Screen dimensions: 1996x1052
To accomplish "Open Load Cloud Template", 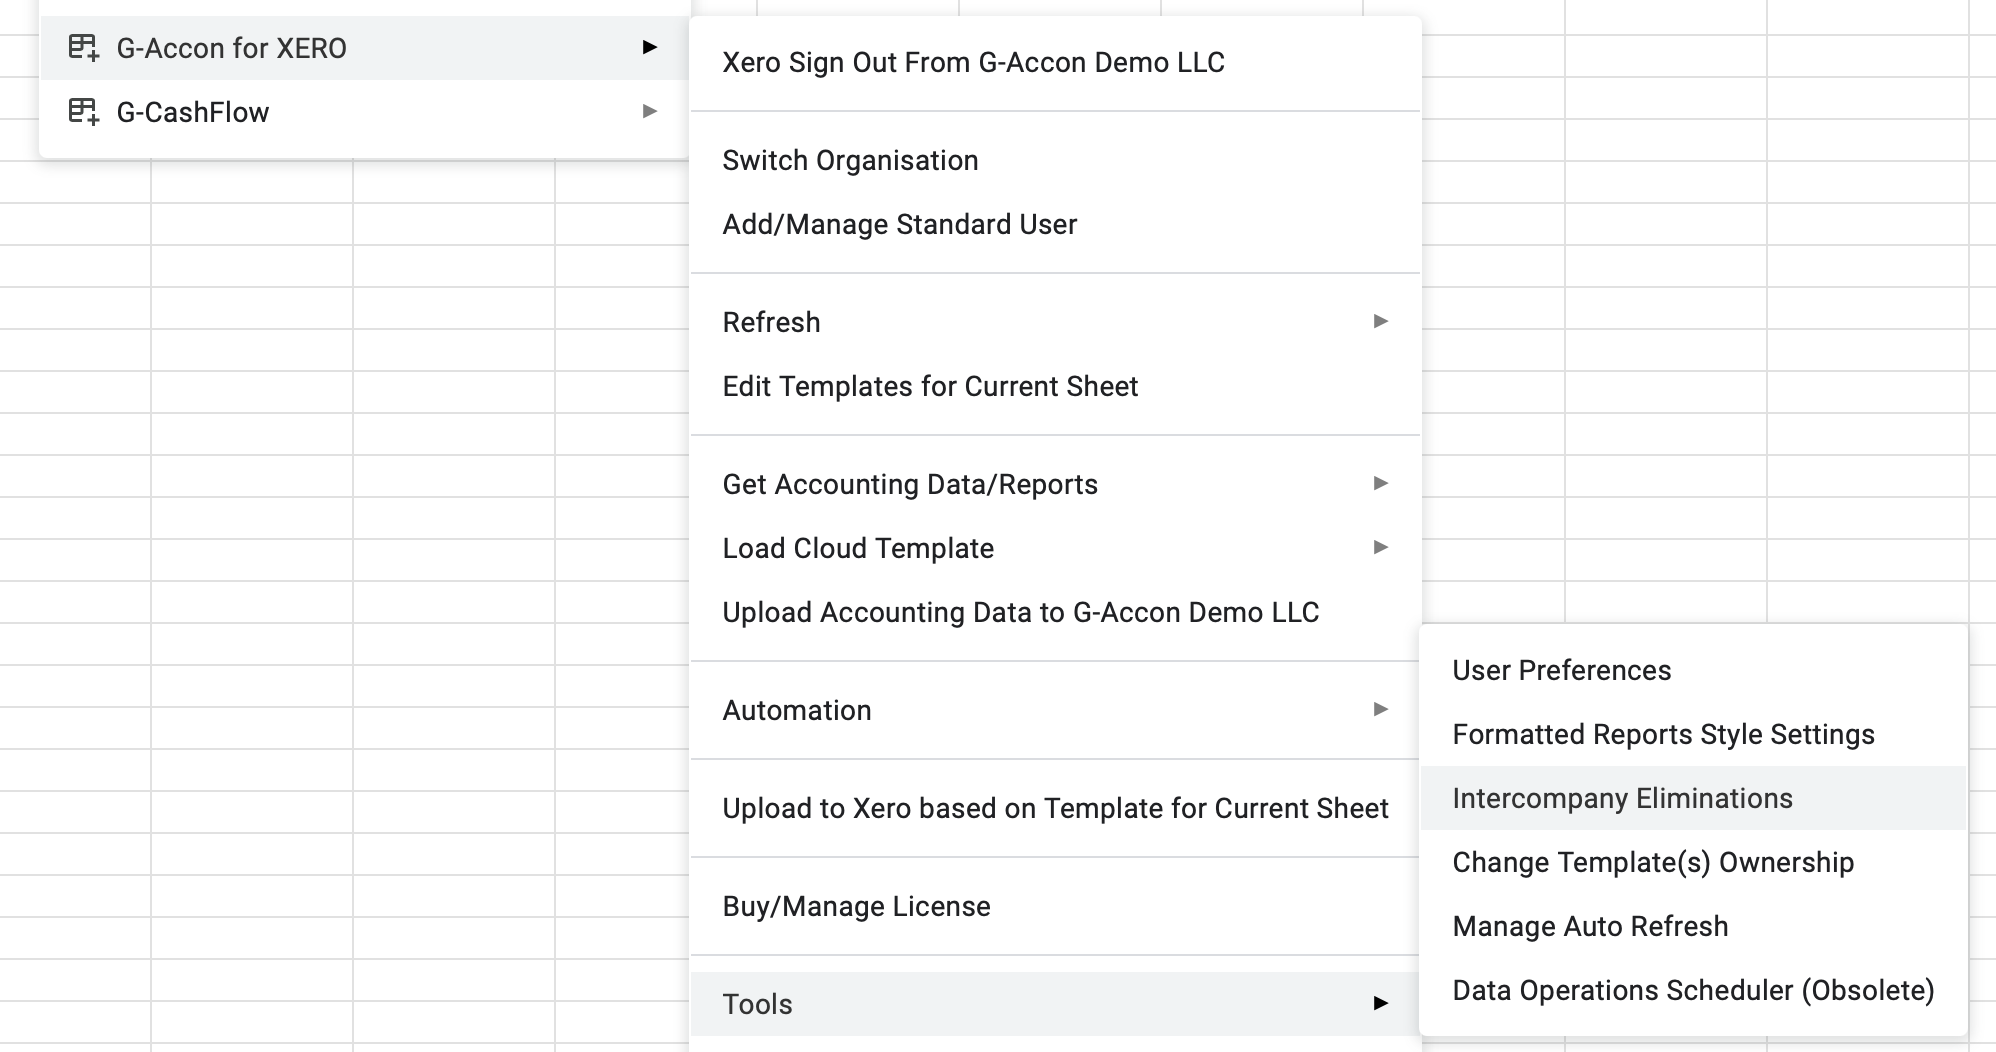I will tap(1055, 548).
